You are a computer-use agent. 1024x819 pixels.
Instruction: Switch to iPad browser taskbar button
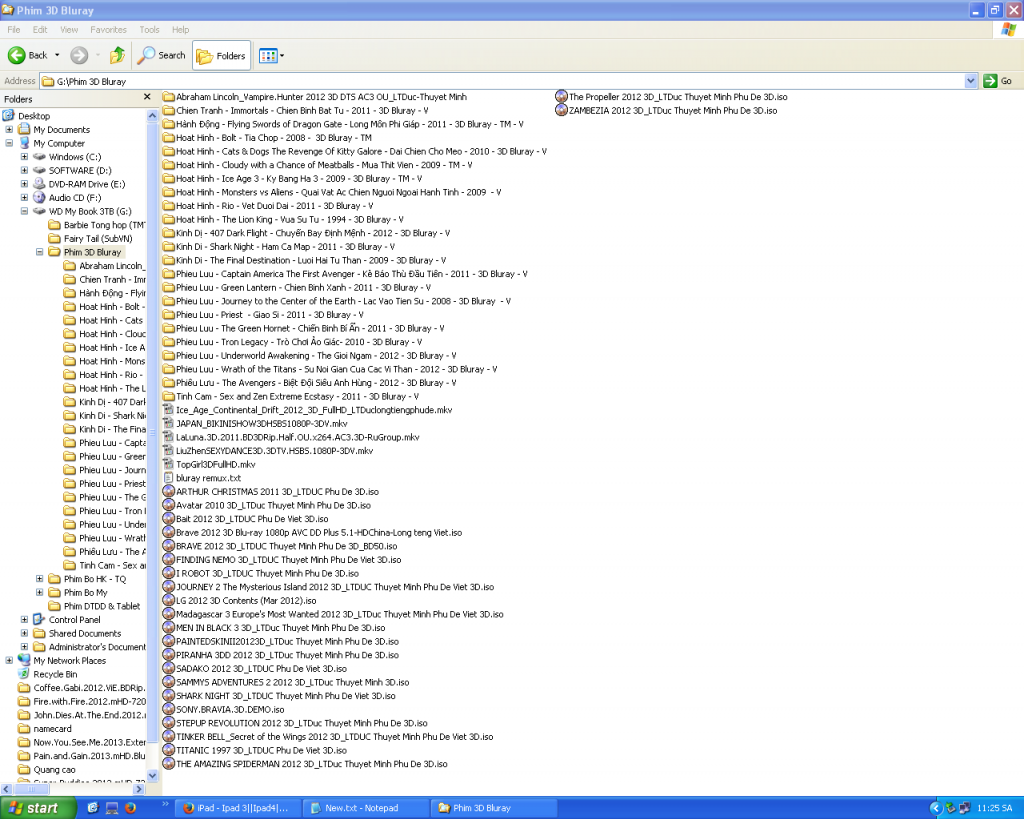click(238, 808)
